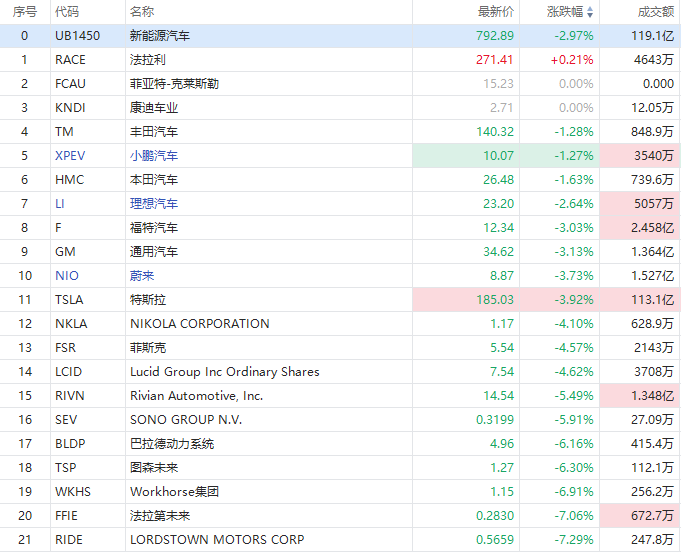Select 菲斯克 name cell
The image size is (681, 552).
[148, 347]
